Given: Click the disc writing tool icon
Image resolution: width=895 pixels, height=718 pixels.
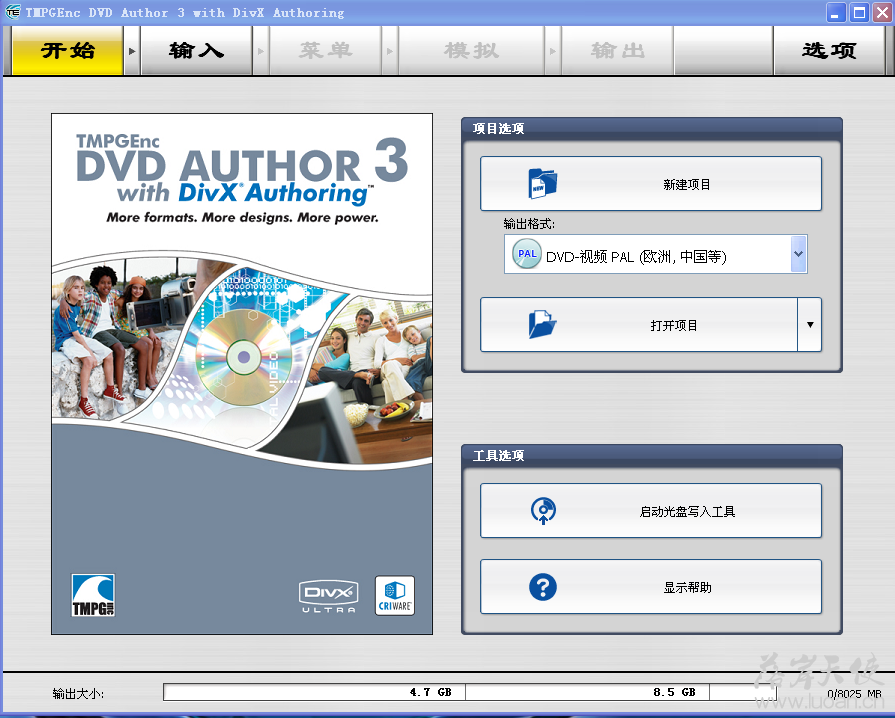Looking at the screenshot, I should (x=543, y=511).
